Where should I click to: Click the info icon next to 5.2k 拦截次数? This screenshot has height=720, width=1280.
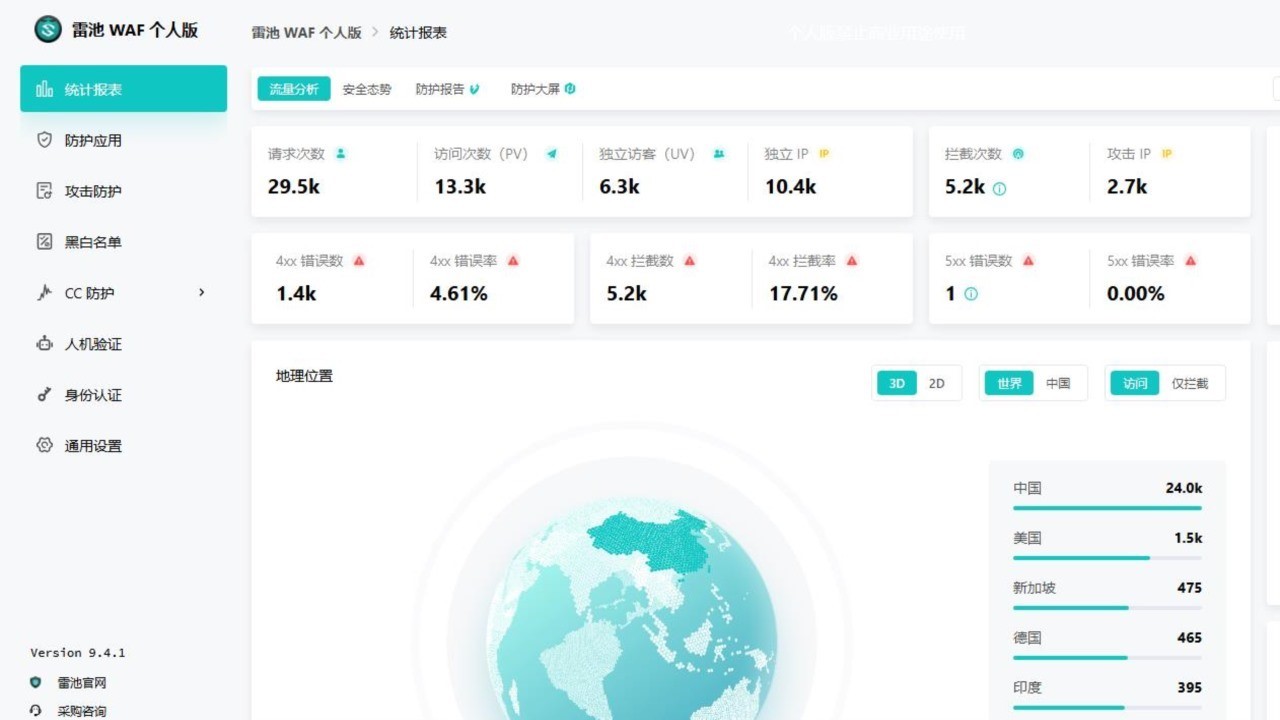999,188
